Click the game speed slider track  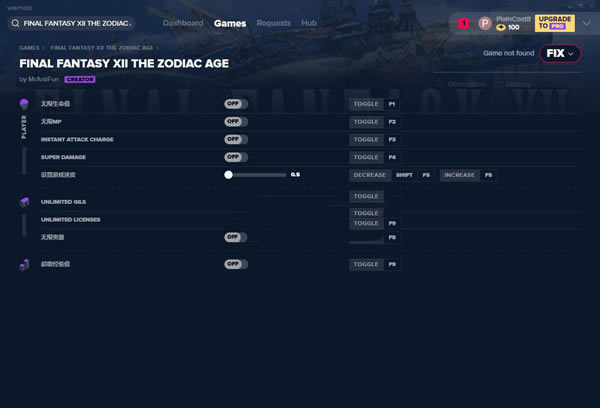click(255, 175)
